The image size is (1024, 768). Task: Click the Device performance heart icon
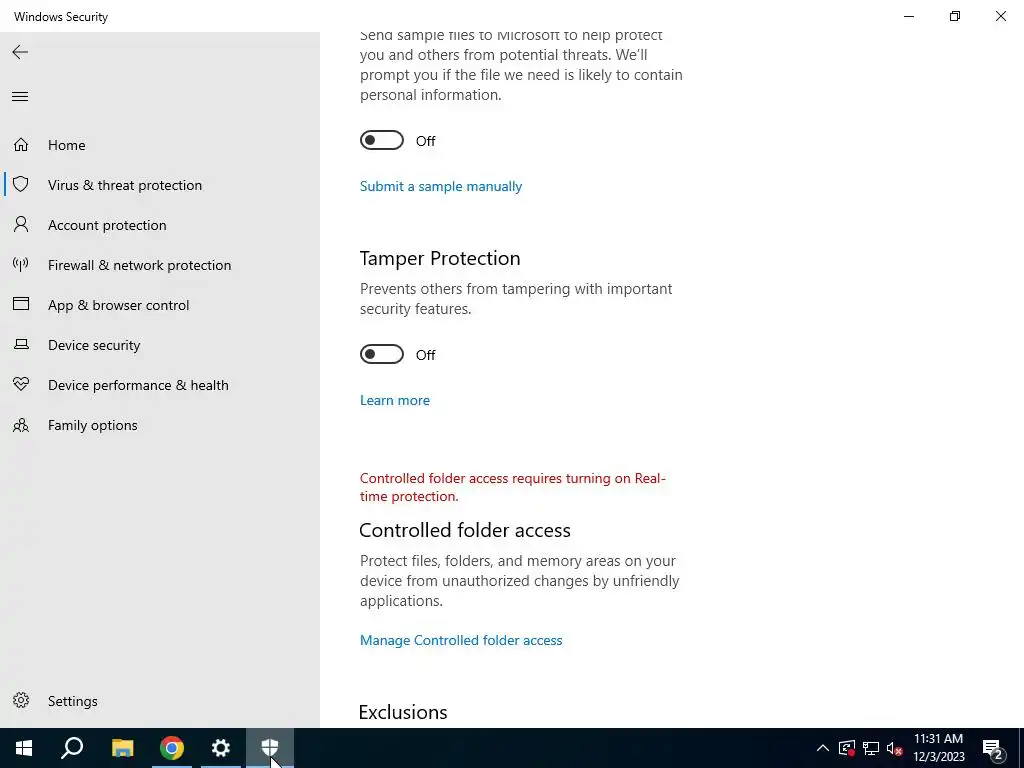click(21, 384)
